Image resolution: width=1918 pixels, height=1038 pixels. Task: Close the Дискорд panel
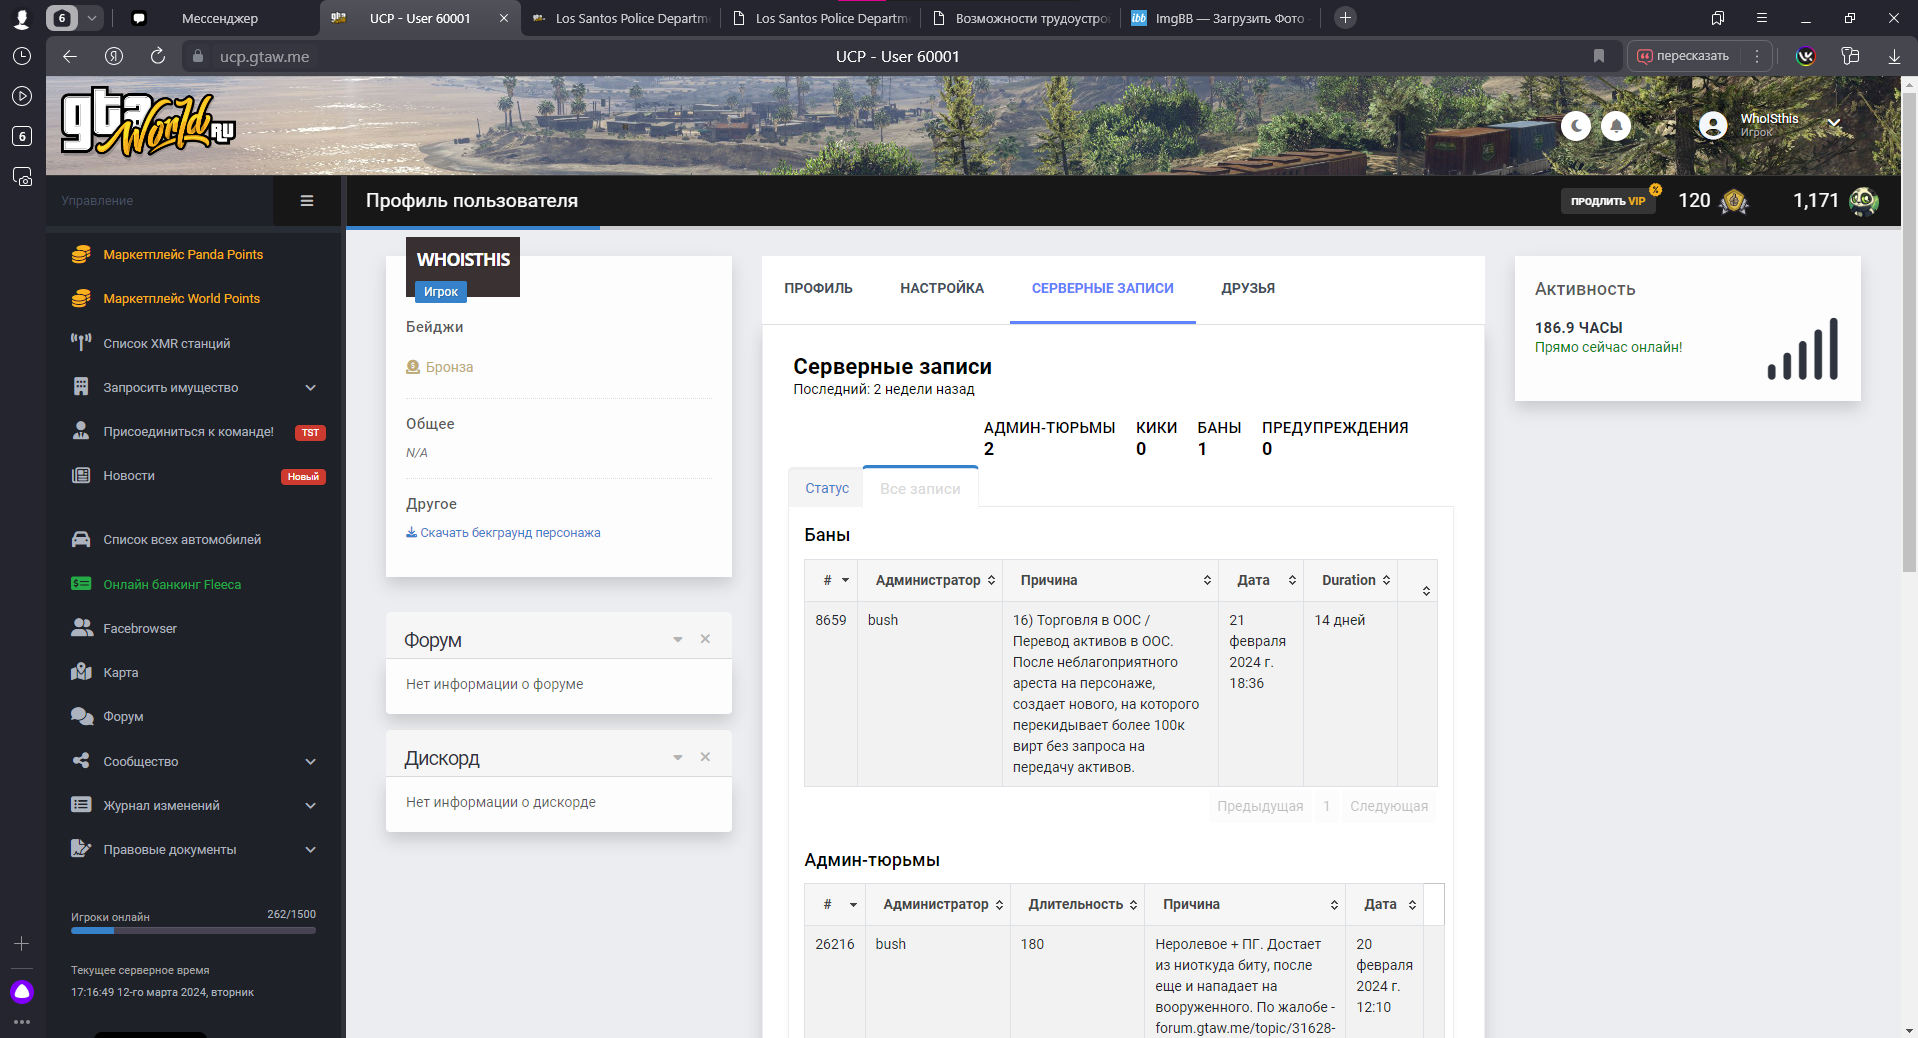tap(705, 757)
